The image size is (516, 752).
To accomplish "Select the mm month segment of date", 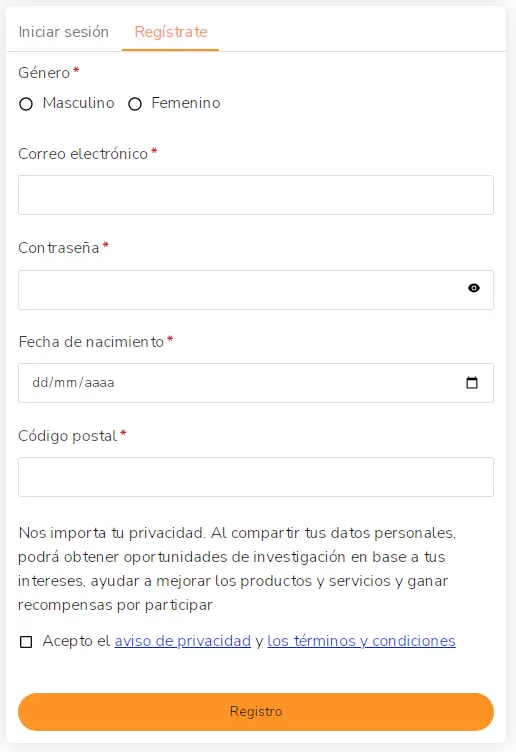I will pos(65,382).
